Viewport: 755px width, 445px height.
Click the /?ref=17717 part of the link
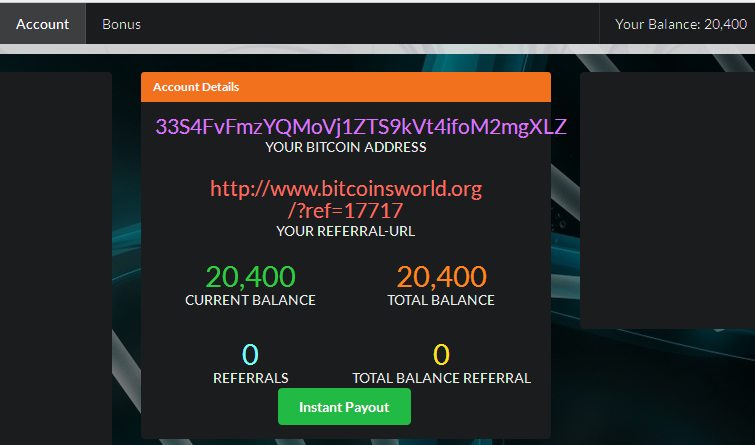tap(345, 211)
